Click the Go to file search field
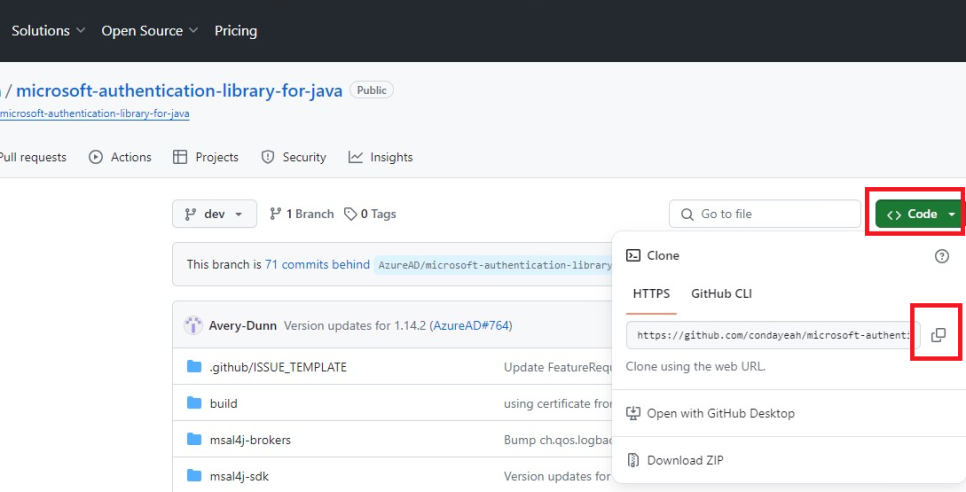The image size is (966, 492). (x=765, y=214)
